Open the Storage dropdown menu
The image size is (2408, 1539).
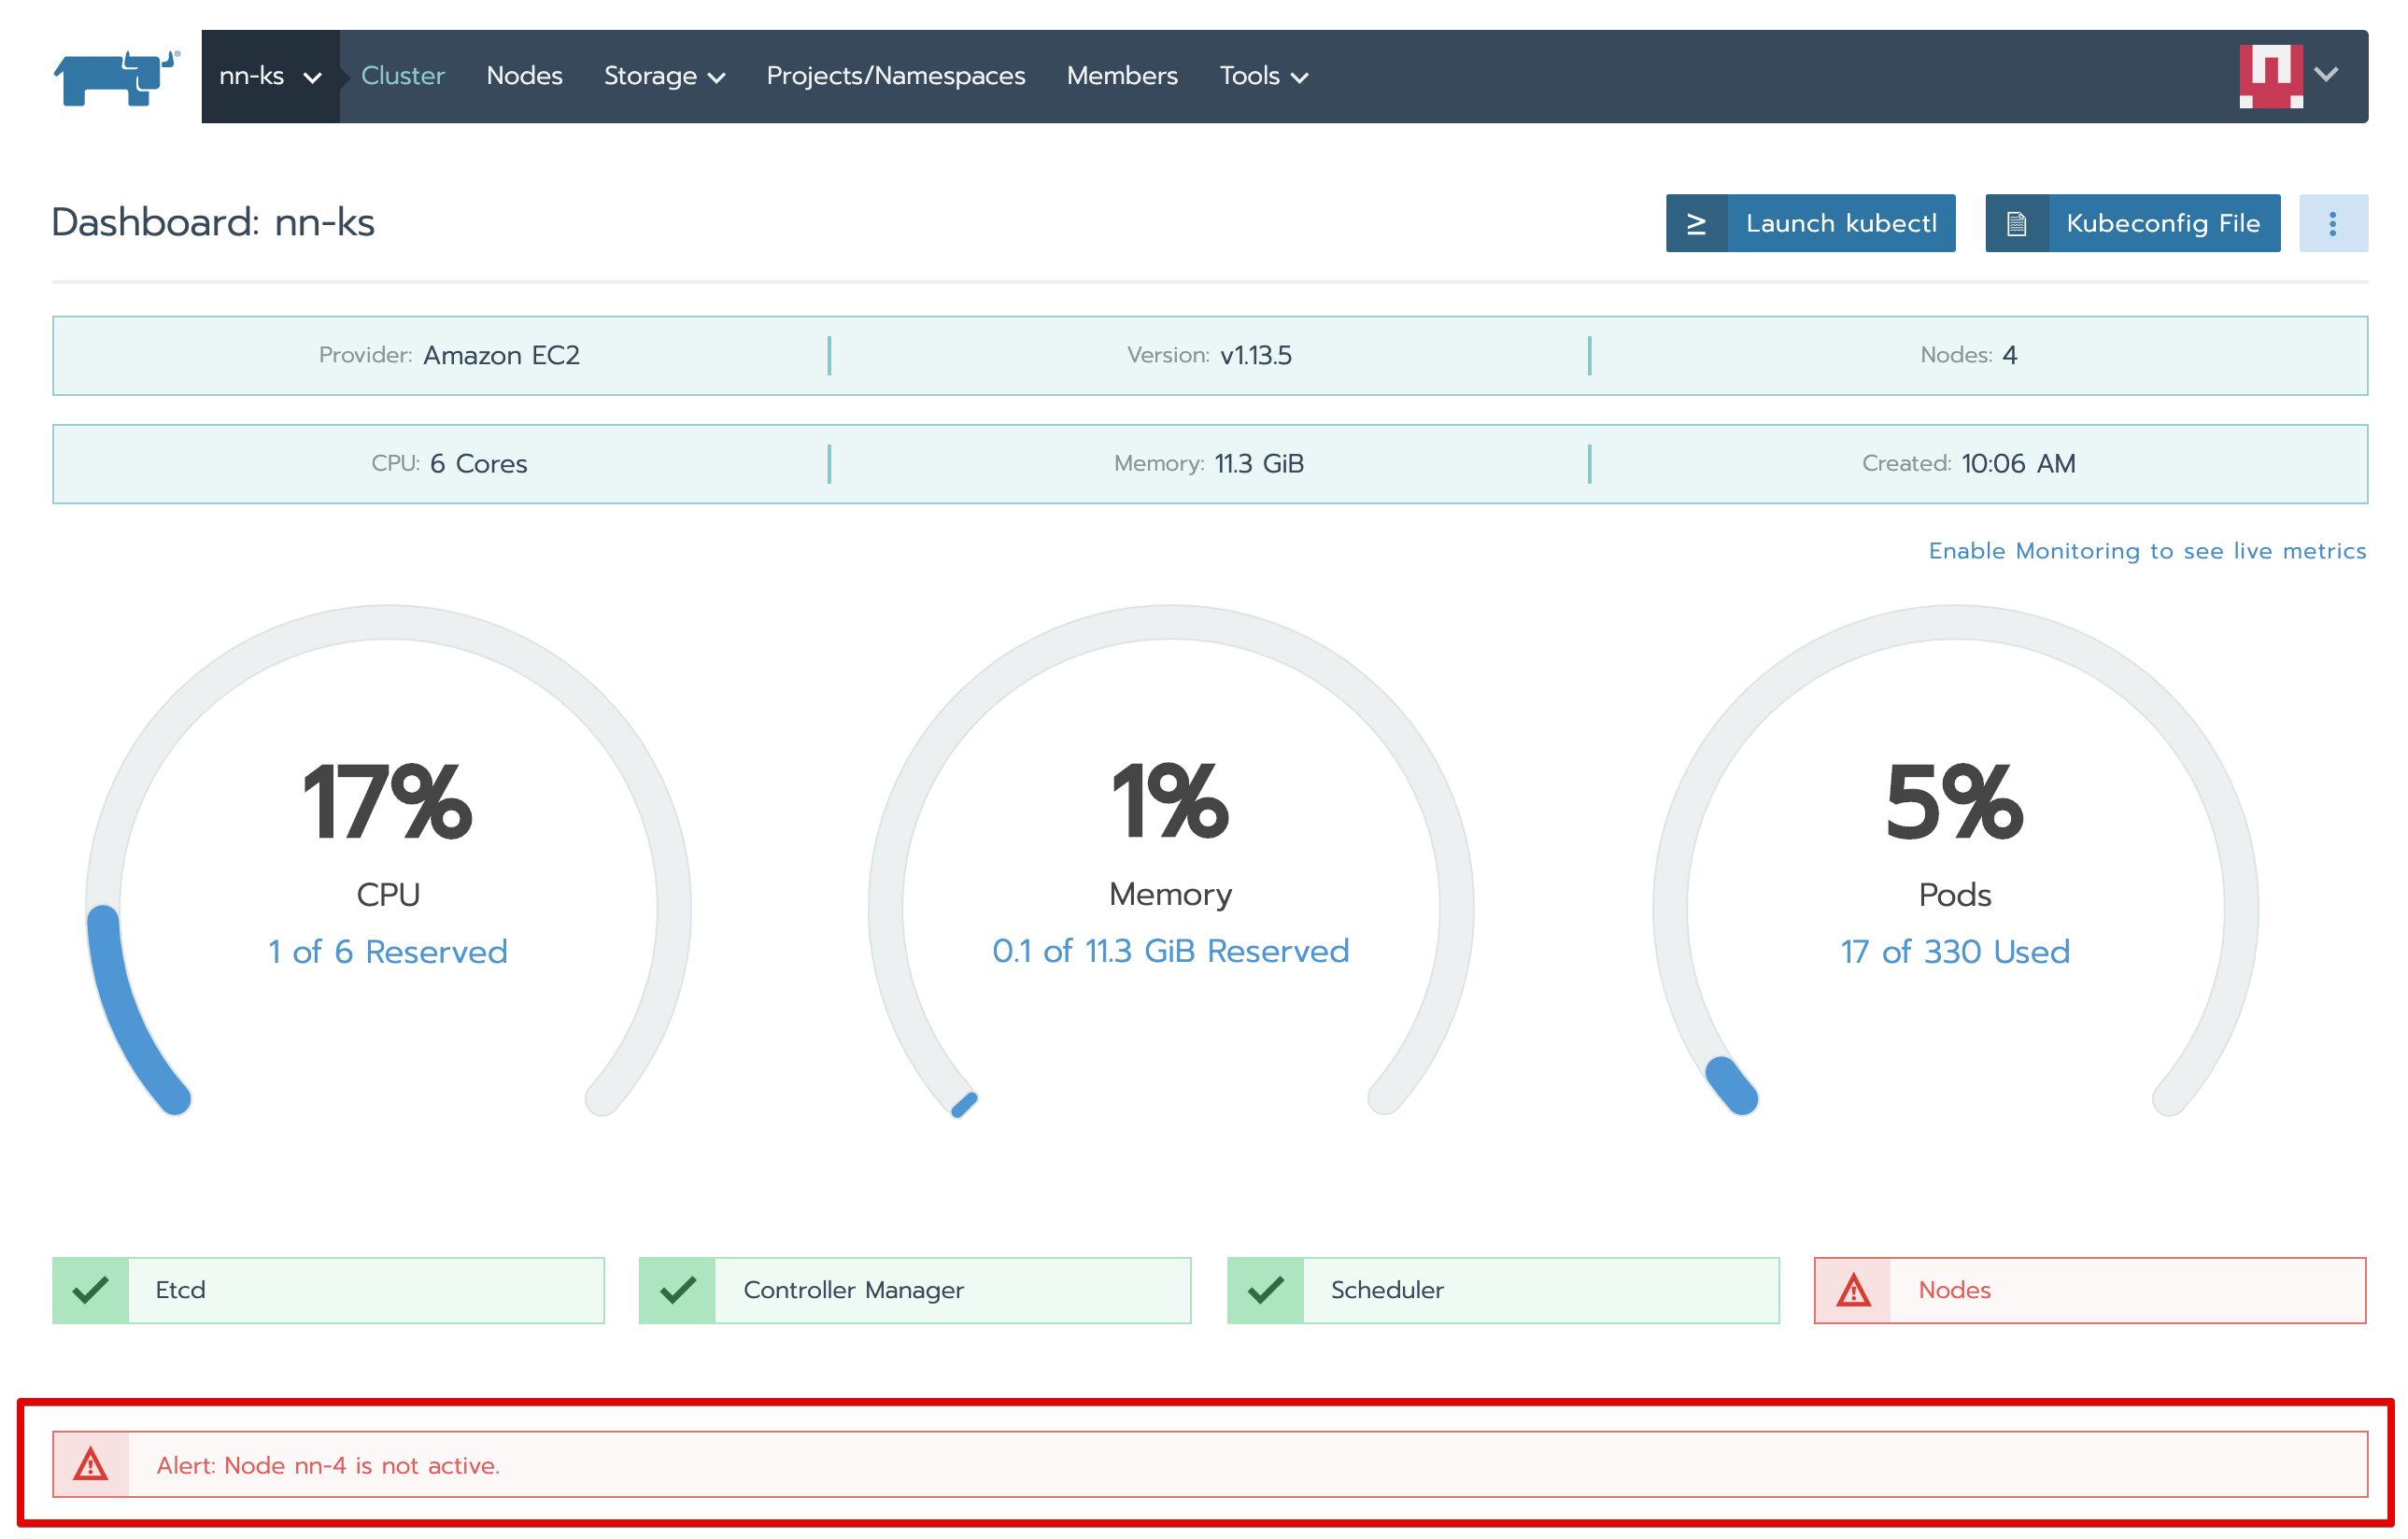pos(664,76)
